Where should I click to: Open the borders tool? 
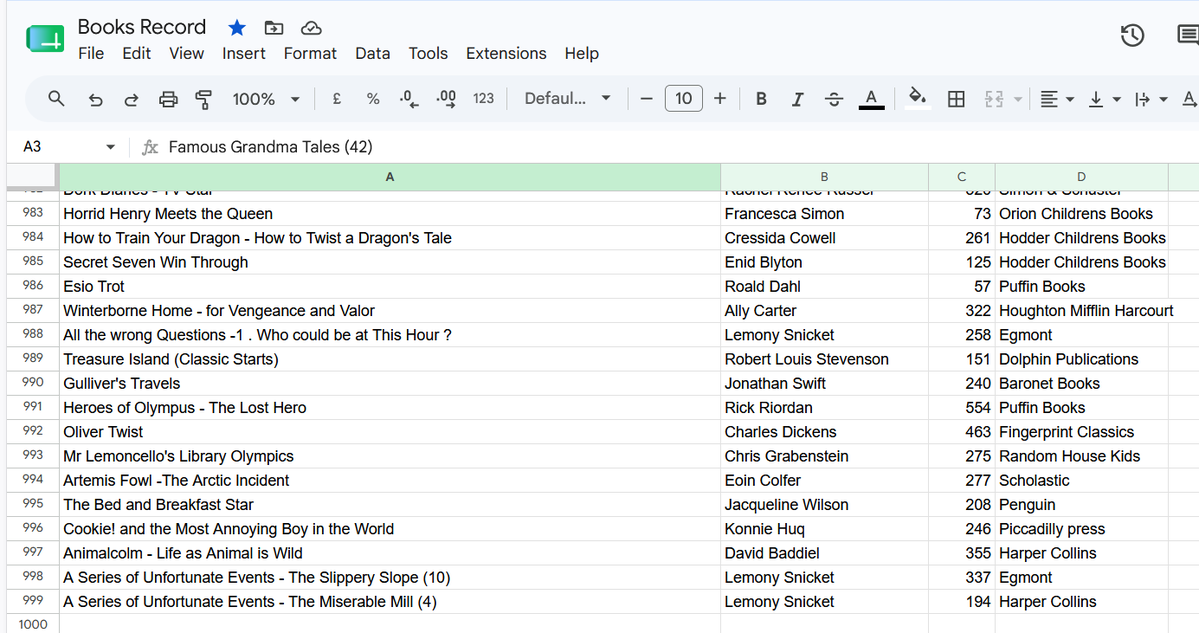click(x=956, y=99)
